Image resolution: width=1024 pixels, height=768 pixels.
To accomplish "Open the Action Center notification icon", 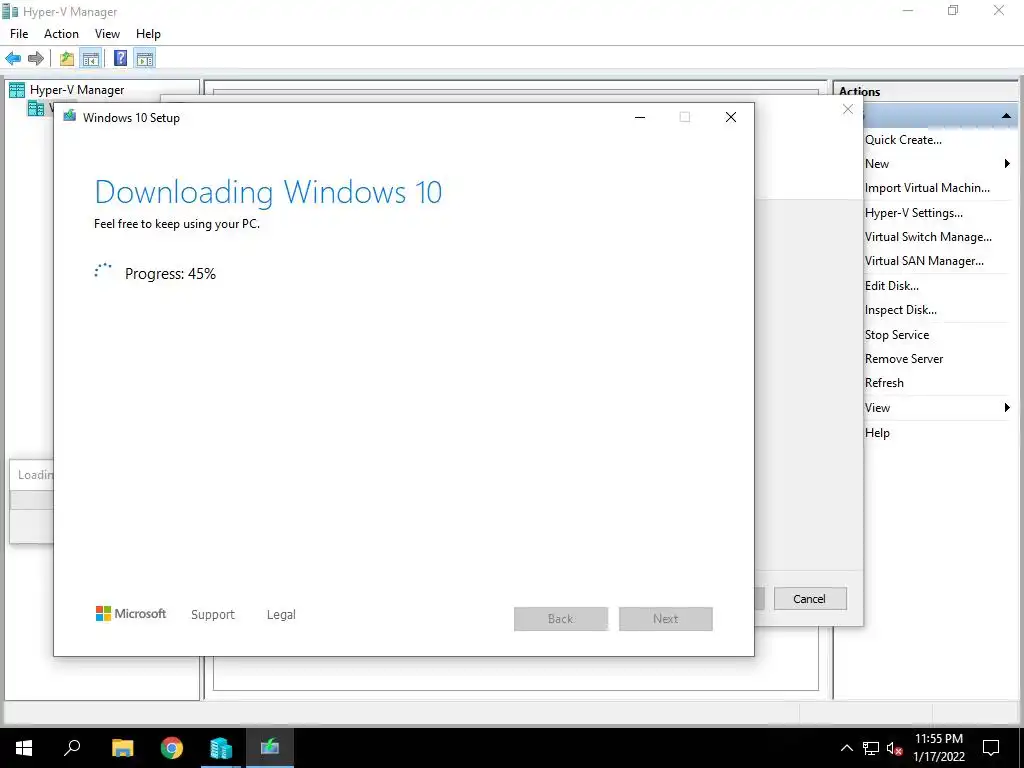I will pos(991,748).
